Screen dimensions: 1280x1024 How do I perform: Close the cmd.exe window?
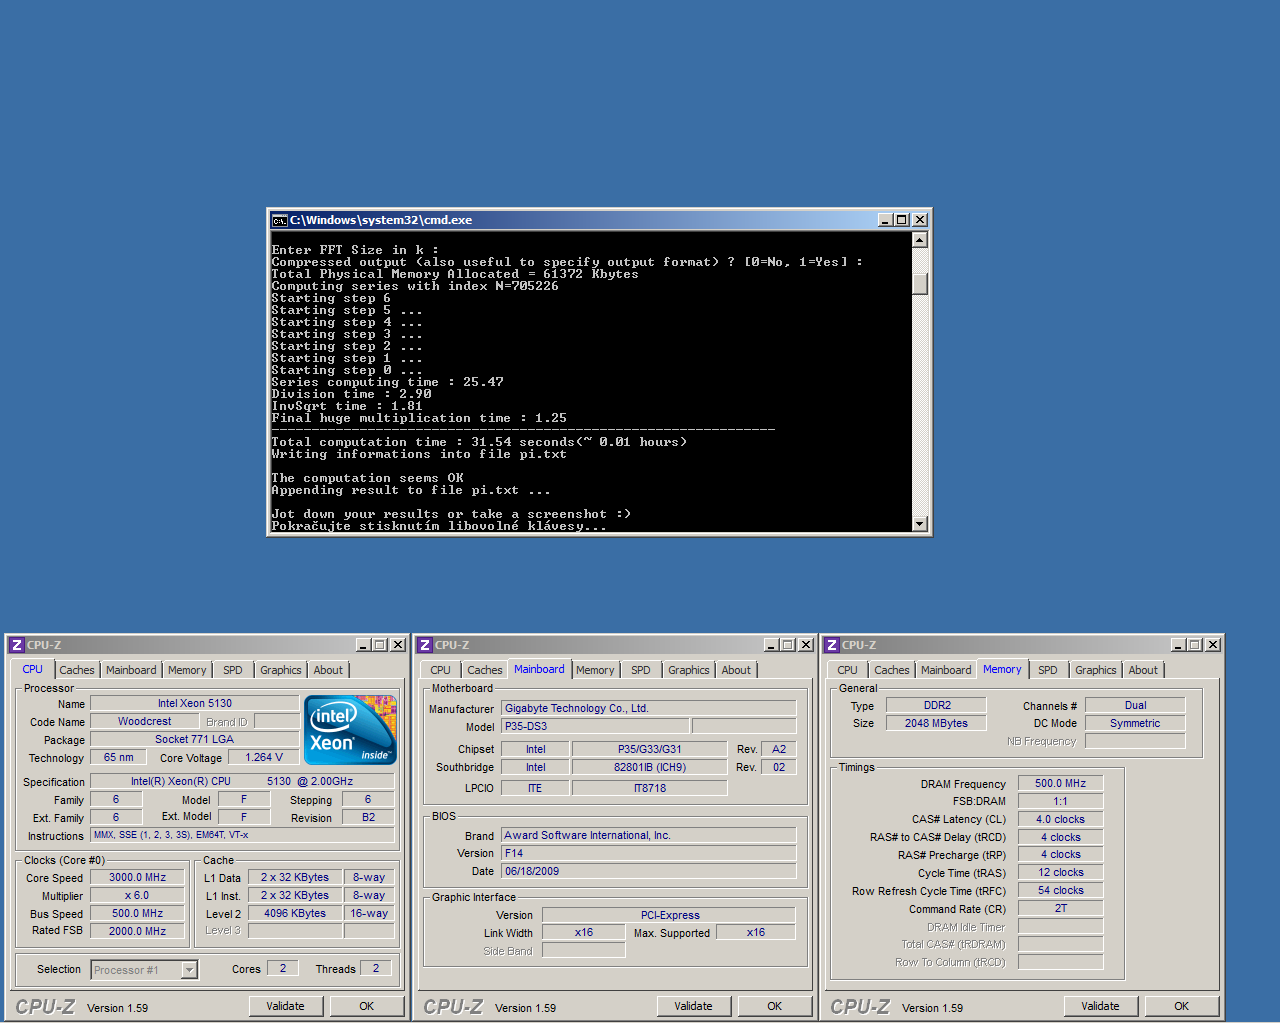pyautogui.click(x=920, y=220)
